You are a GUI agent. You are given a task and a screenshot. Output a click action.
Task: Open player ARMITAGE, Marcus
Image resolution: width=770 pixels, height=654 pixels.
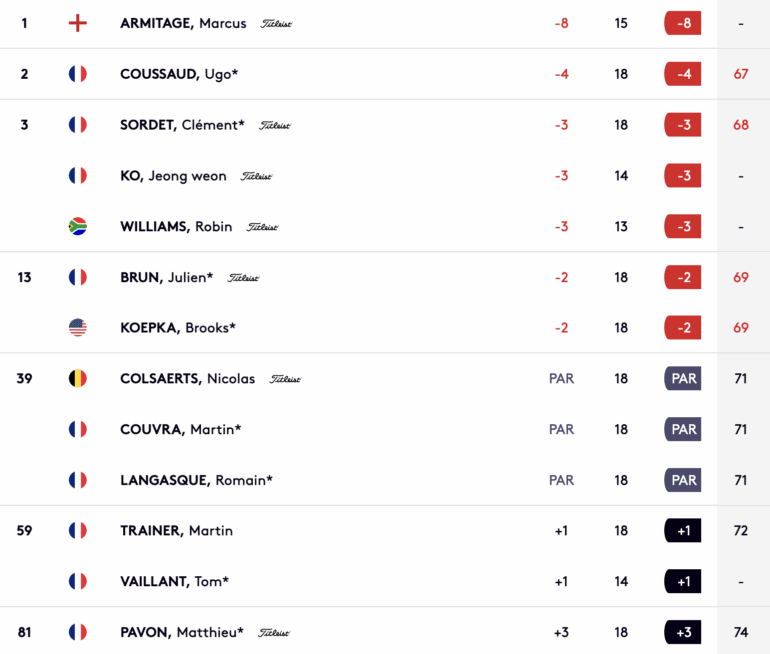click(x=183, y=23)
